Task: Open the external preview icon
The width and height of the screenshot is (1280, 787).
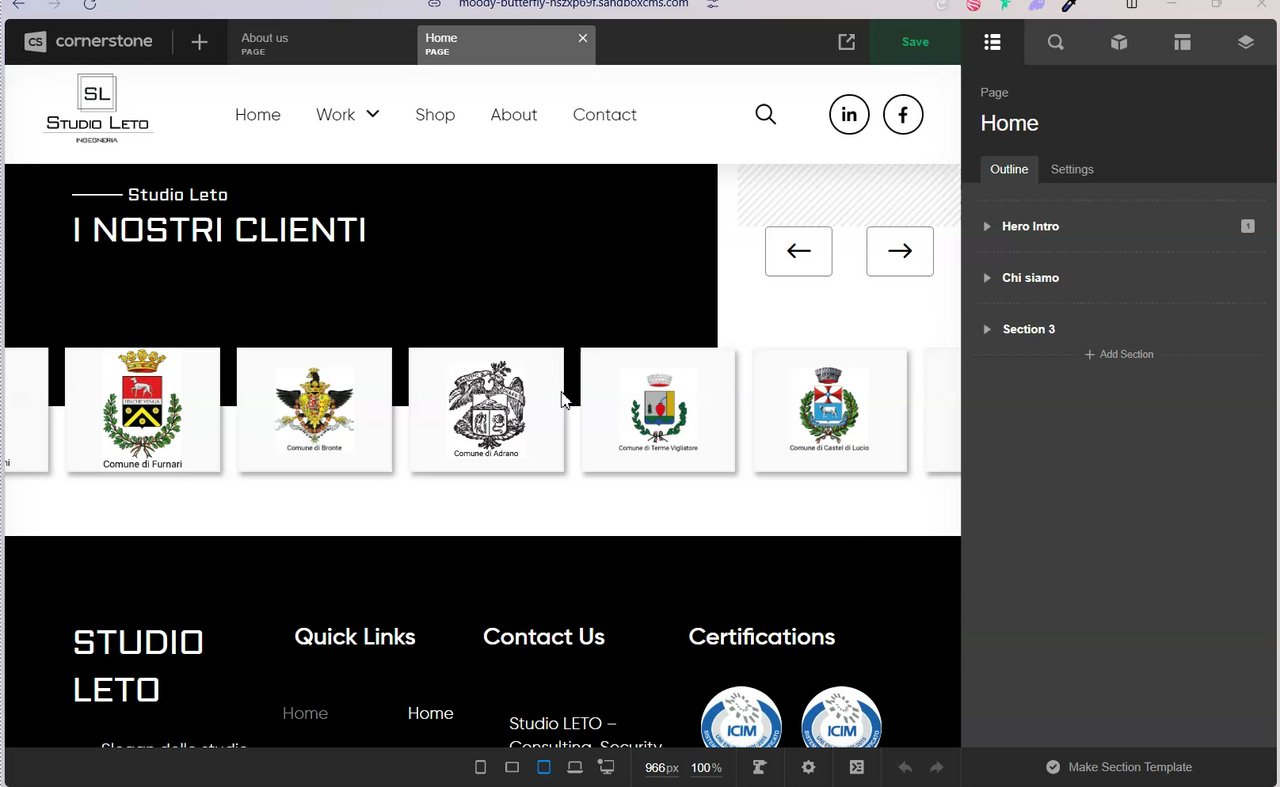Action: [x=846, y=42]
